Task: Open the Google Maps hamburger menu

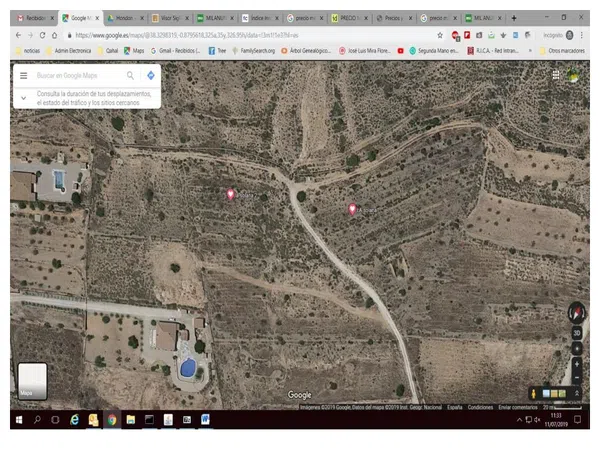Action: click(23, 75)
